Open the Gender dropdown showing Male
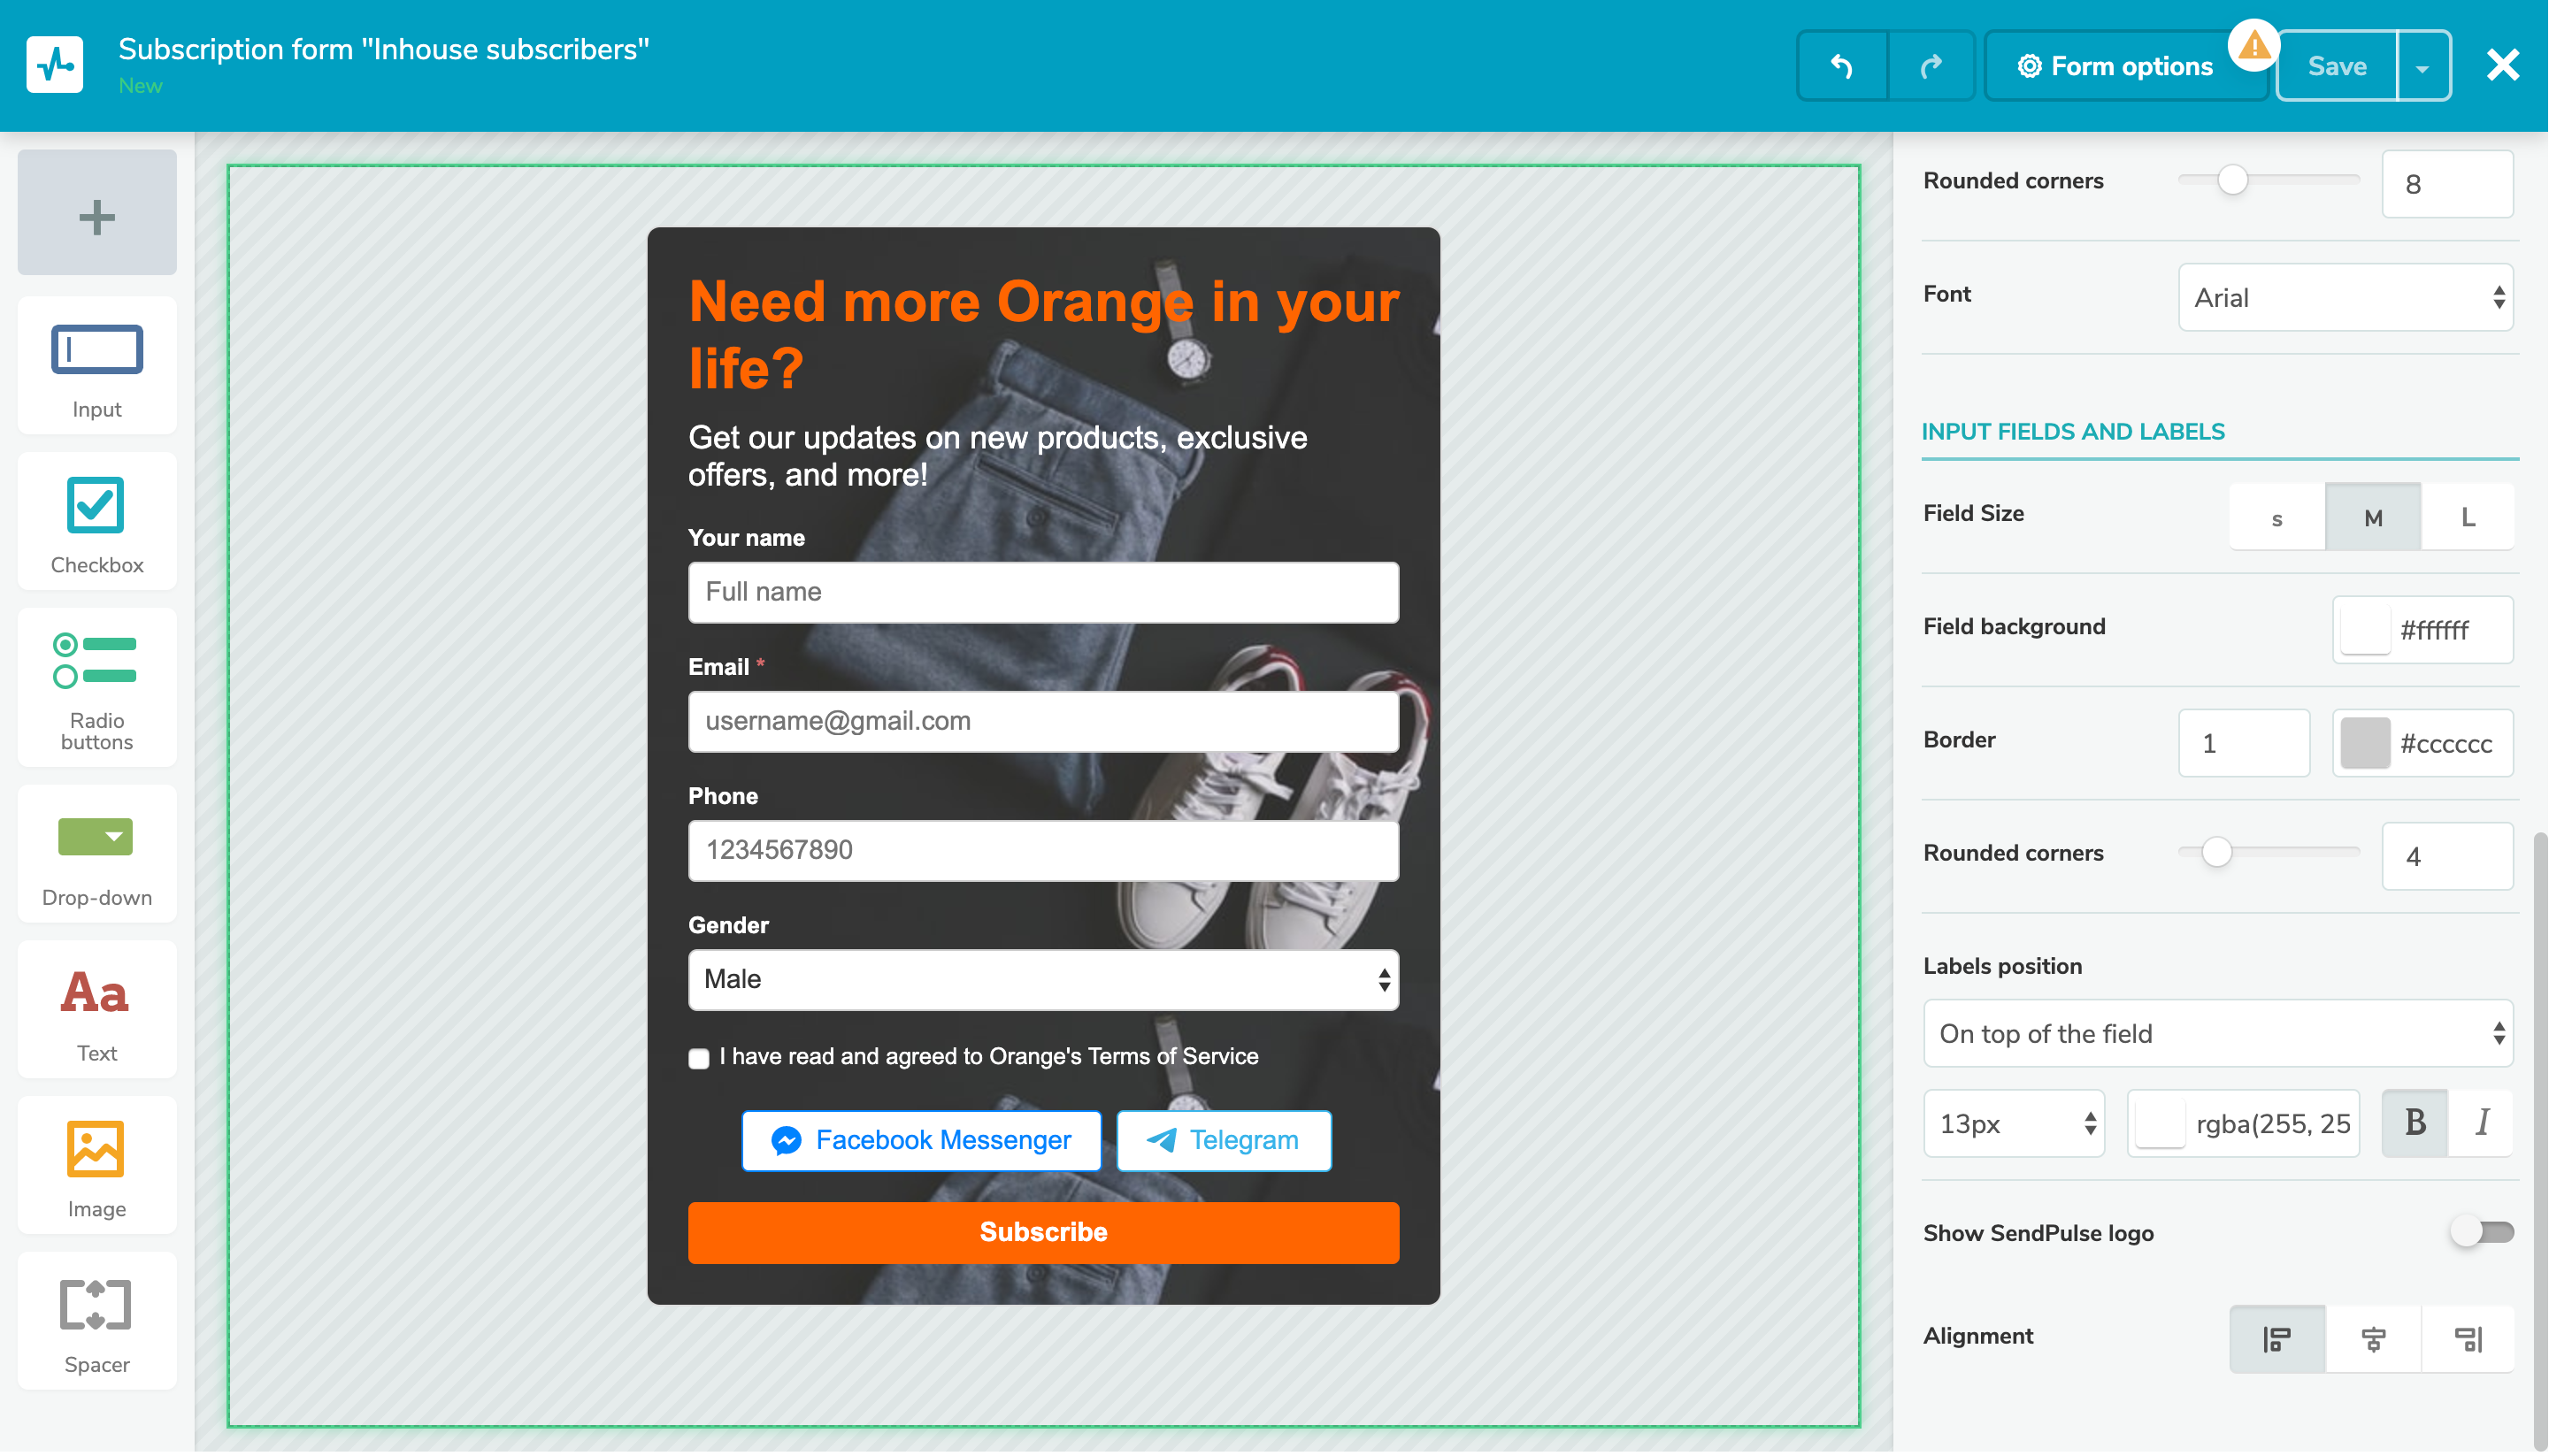The width and height of the screenshot is (2549, 1456). [x=1042, y=980]
